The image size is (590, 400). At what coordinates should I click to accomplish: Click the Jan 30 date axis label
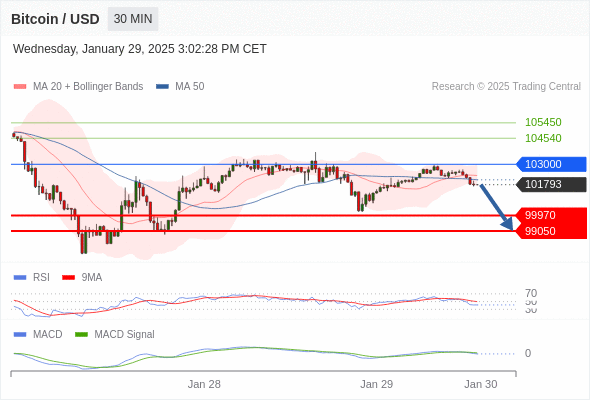coord(481,384)
